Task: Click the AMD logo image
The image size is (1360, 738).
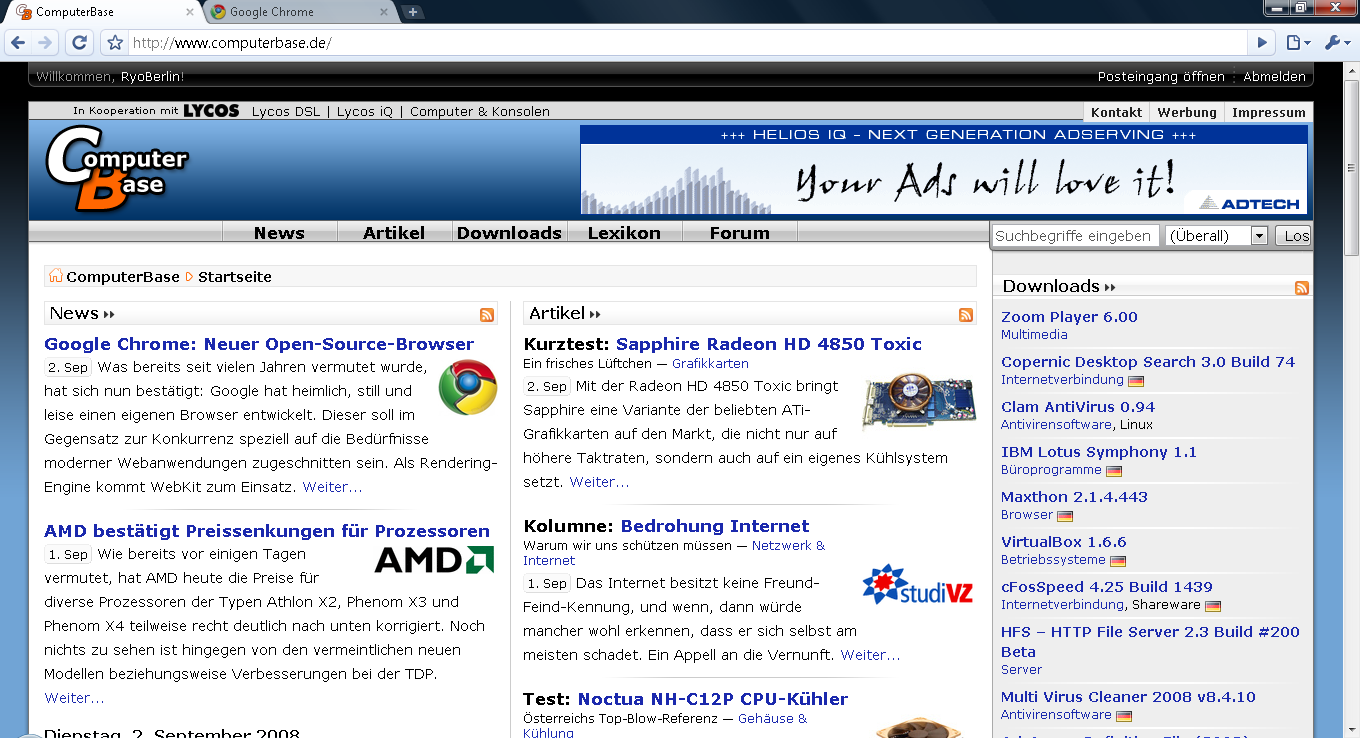Action: 434,560
